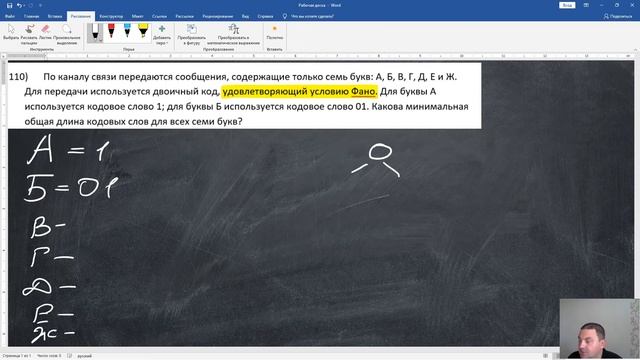Insert a Полотно drawing canvas
The width and height of the screenshot is (640, 360).
tap(275, 33)
